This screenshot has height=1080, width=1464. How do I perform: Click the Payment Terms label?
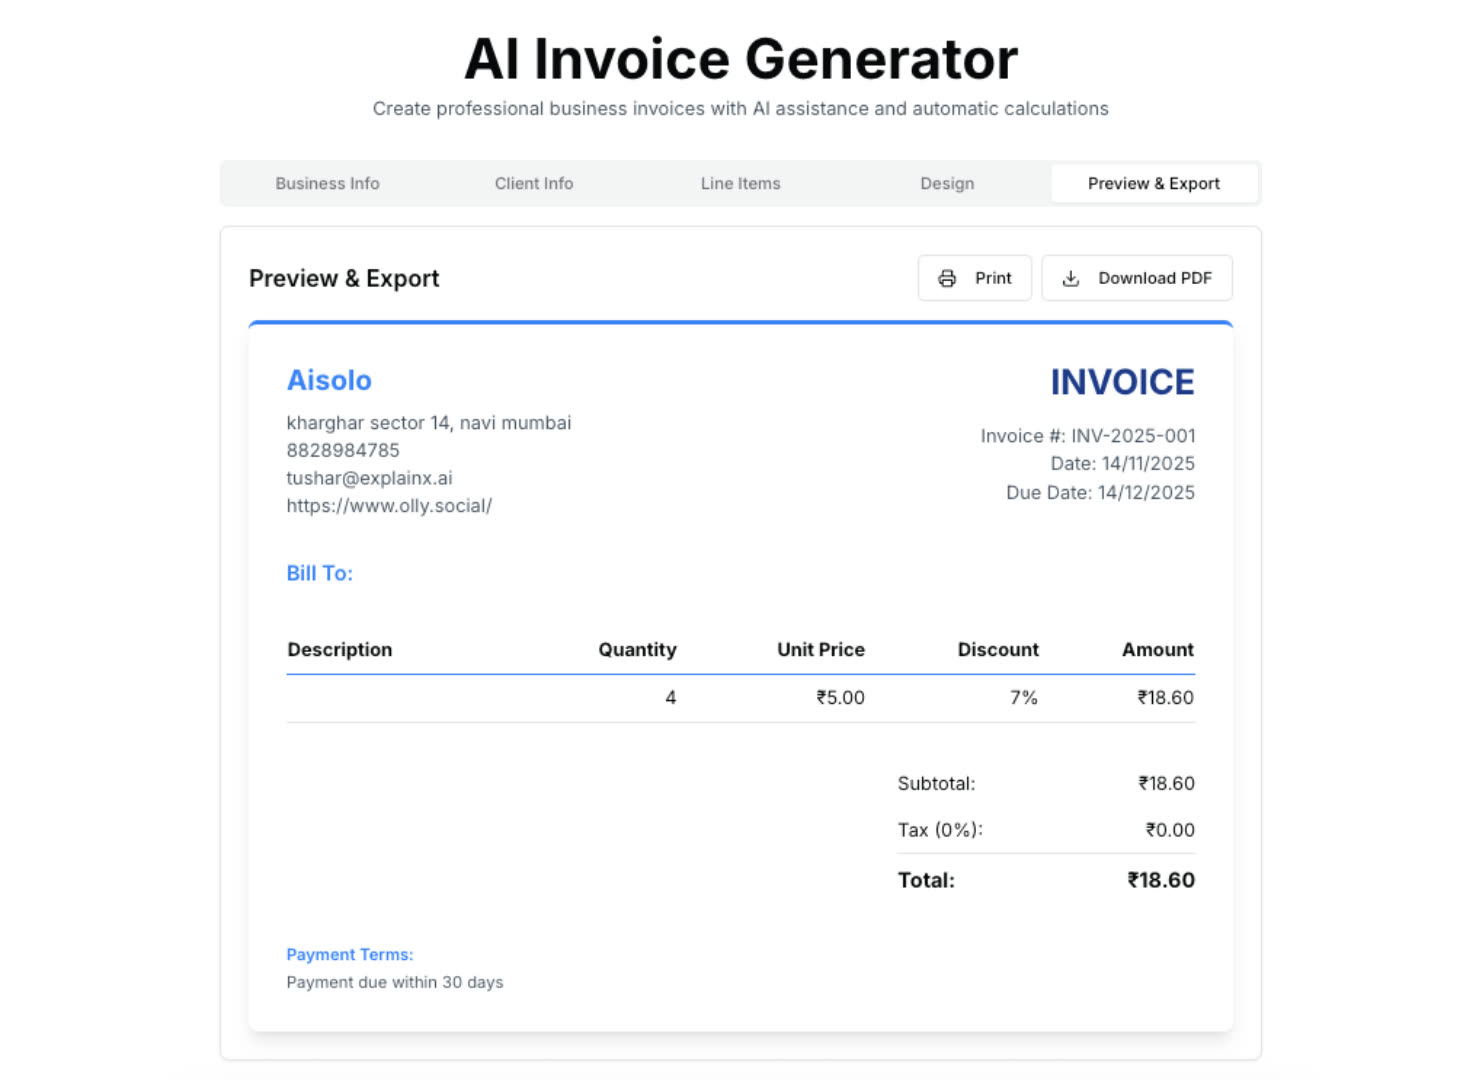click(x=350, y=955)
